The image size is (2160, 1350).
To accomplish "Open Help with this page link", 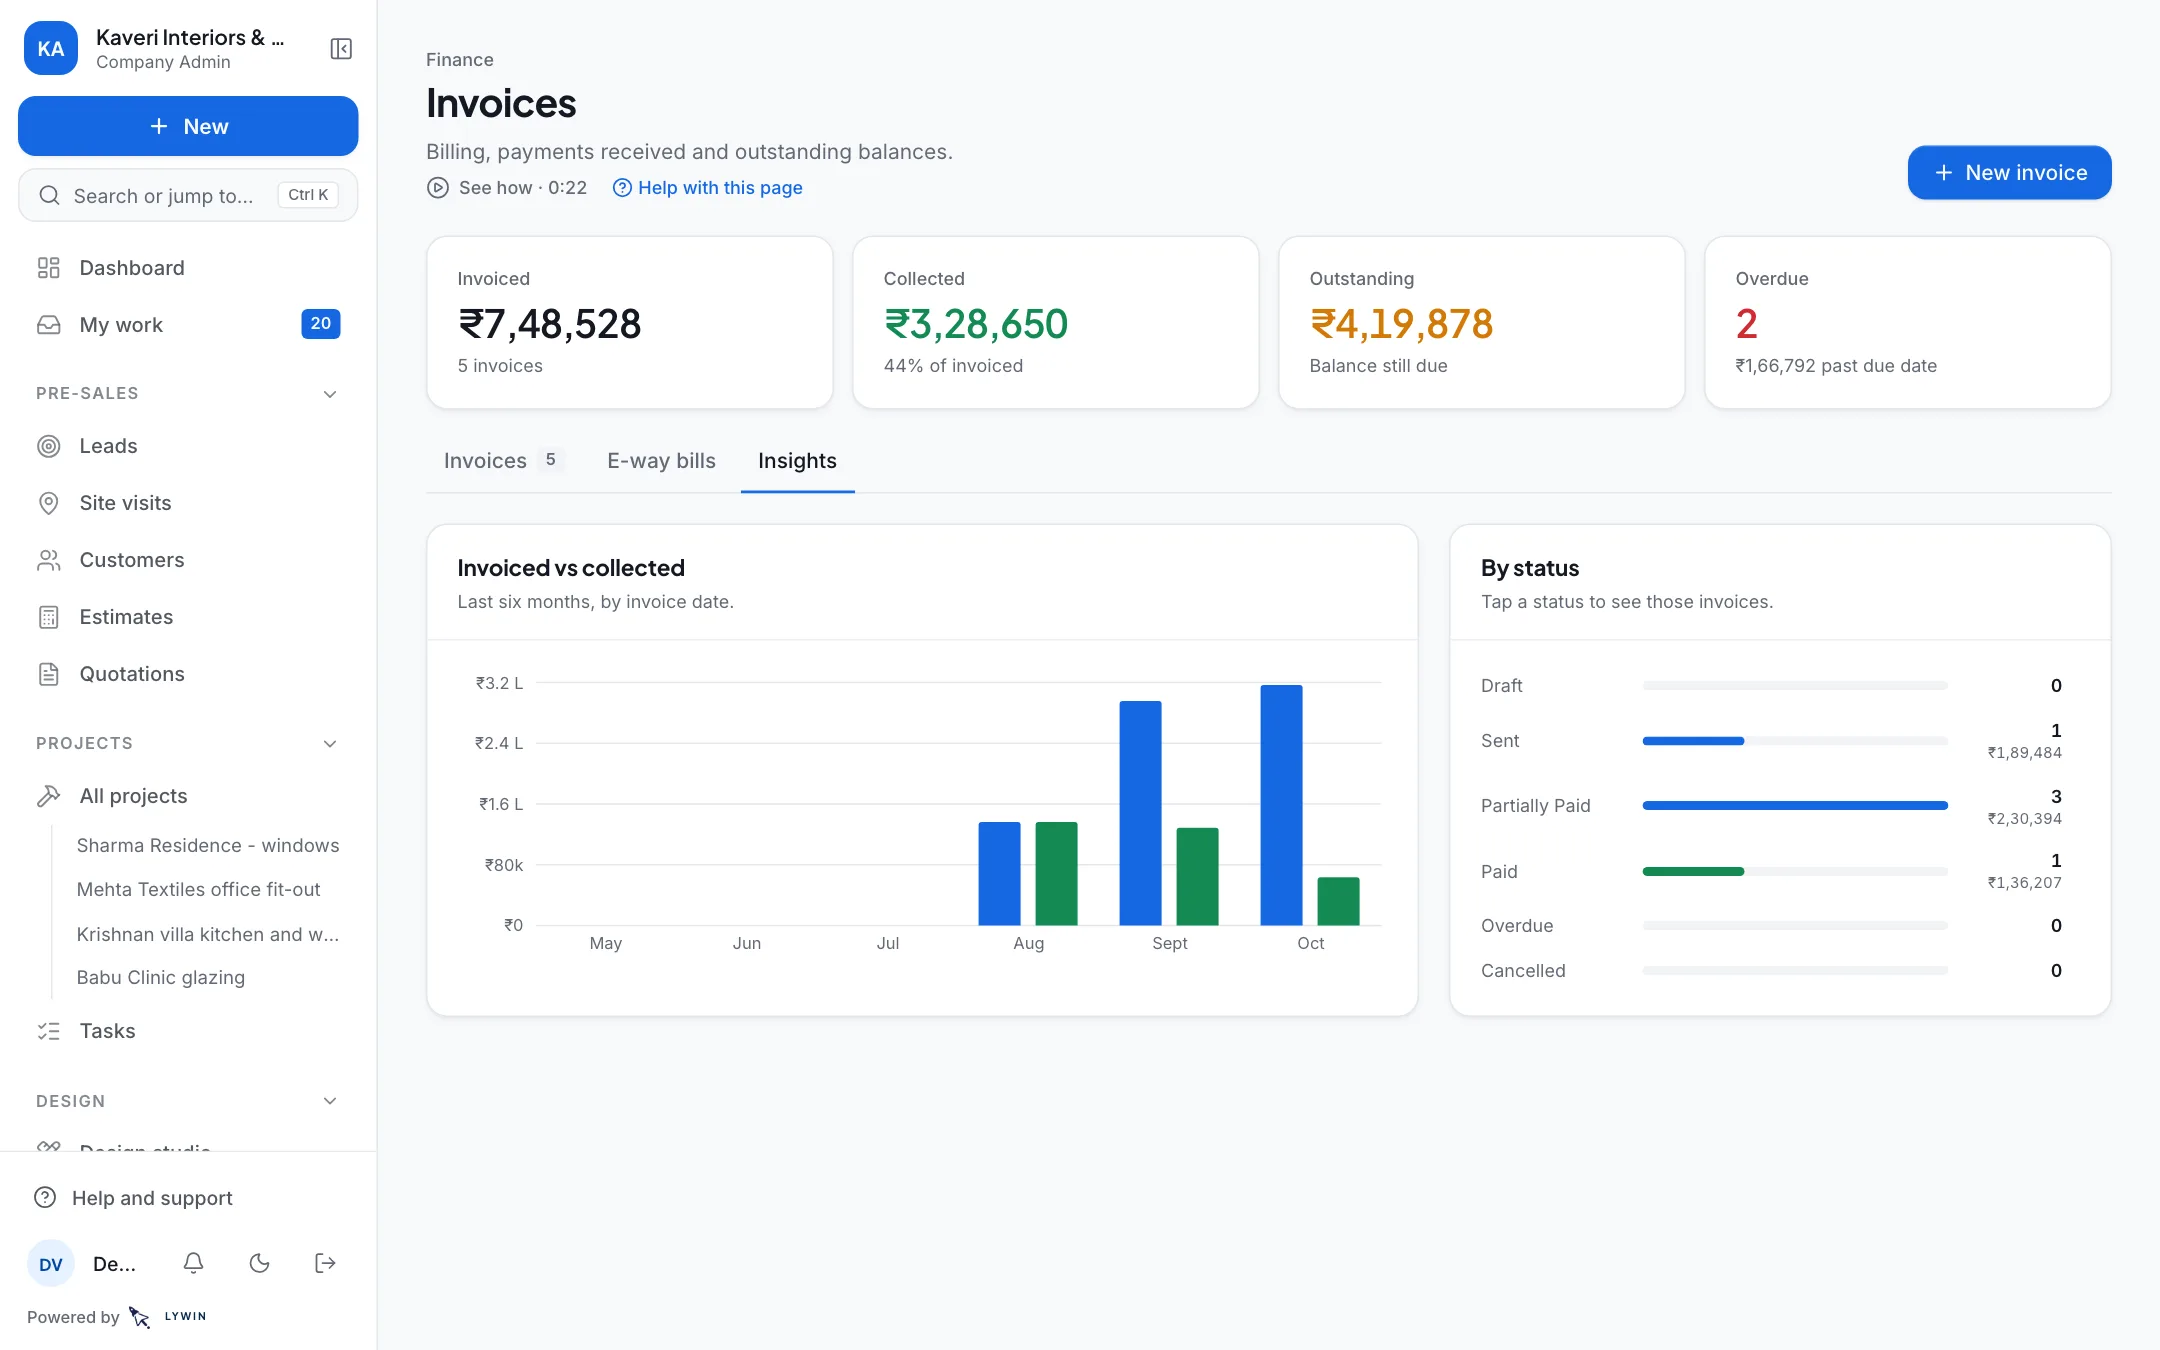I will (x=708, y=188).
